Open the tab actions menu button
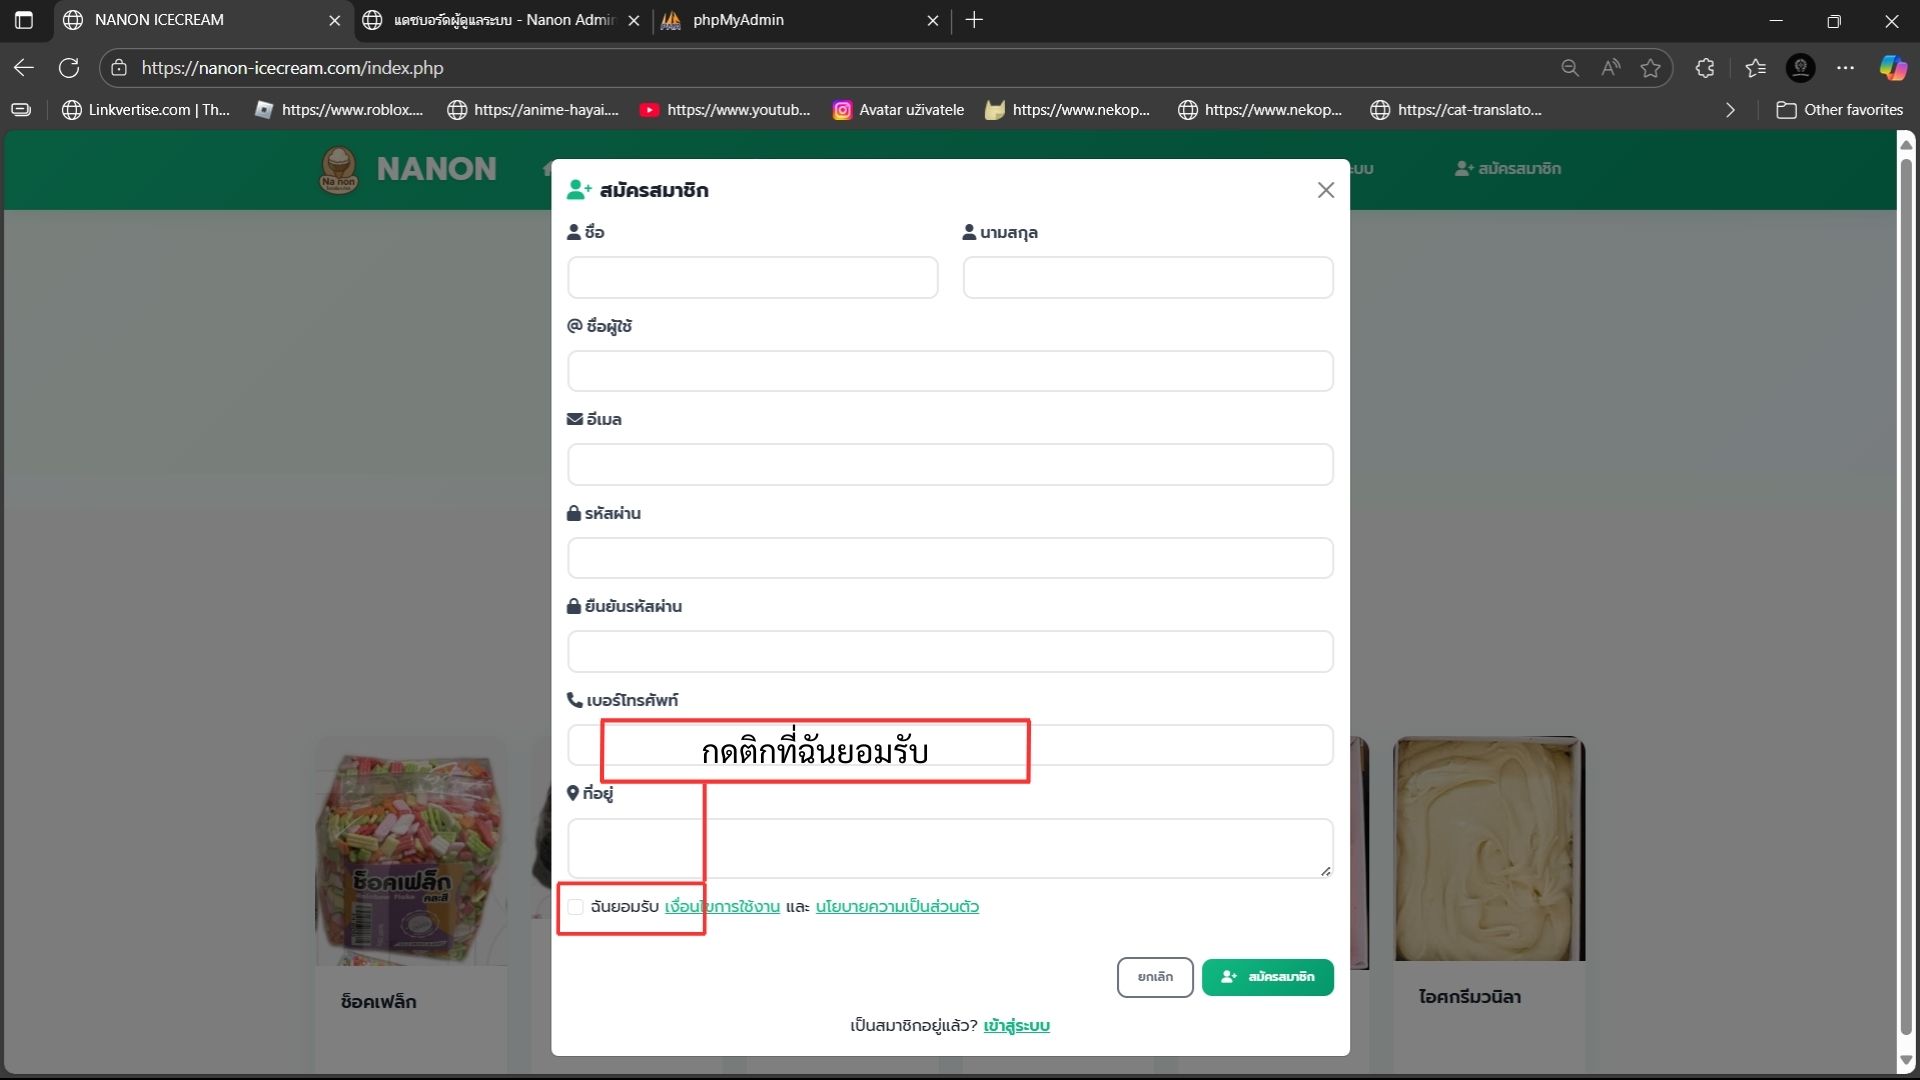This screenshot has width=1920, height=1080. (x=24, y=20)
